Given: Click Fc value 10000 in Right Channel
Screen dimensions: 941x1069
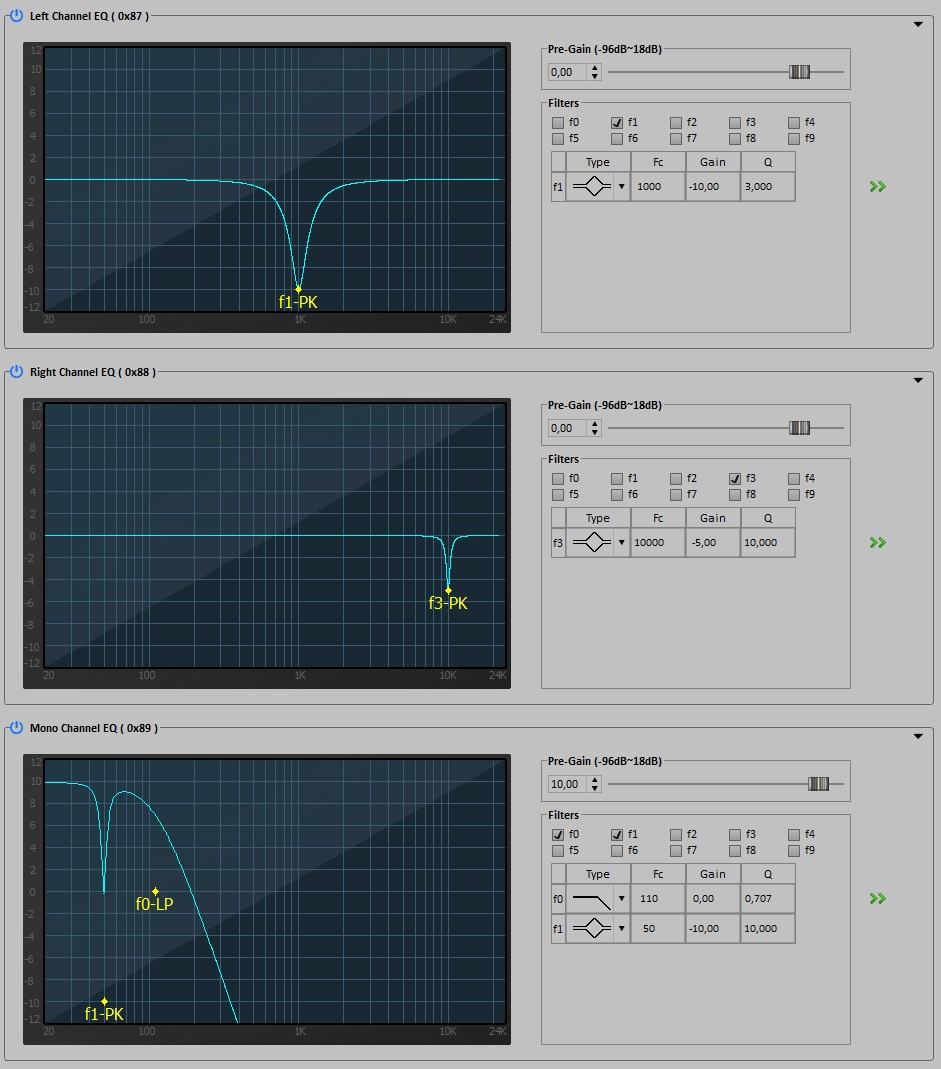Looking at the screenshot, I should 658,543.
